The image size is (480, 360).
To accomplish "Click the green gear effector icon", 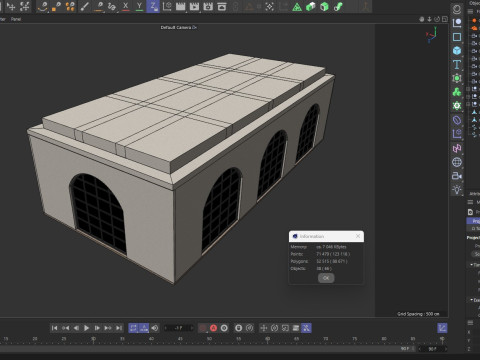I will pyautogui.click(x=457, y=106).
